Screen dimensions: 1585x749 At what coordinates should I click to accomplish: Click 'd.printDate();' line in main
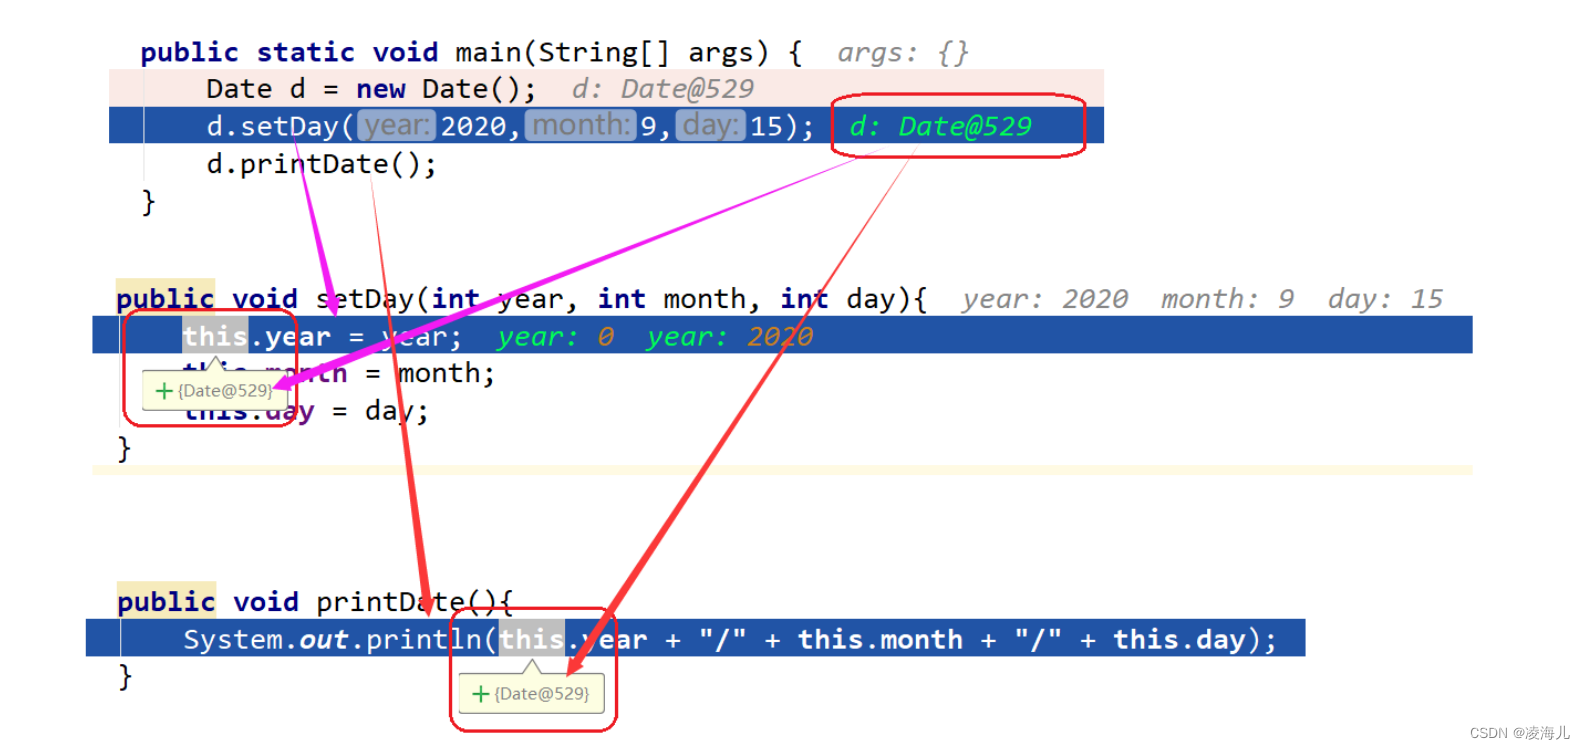coord(321,164)
